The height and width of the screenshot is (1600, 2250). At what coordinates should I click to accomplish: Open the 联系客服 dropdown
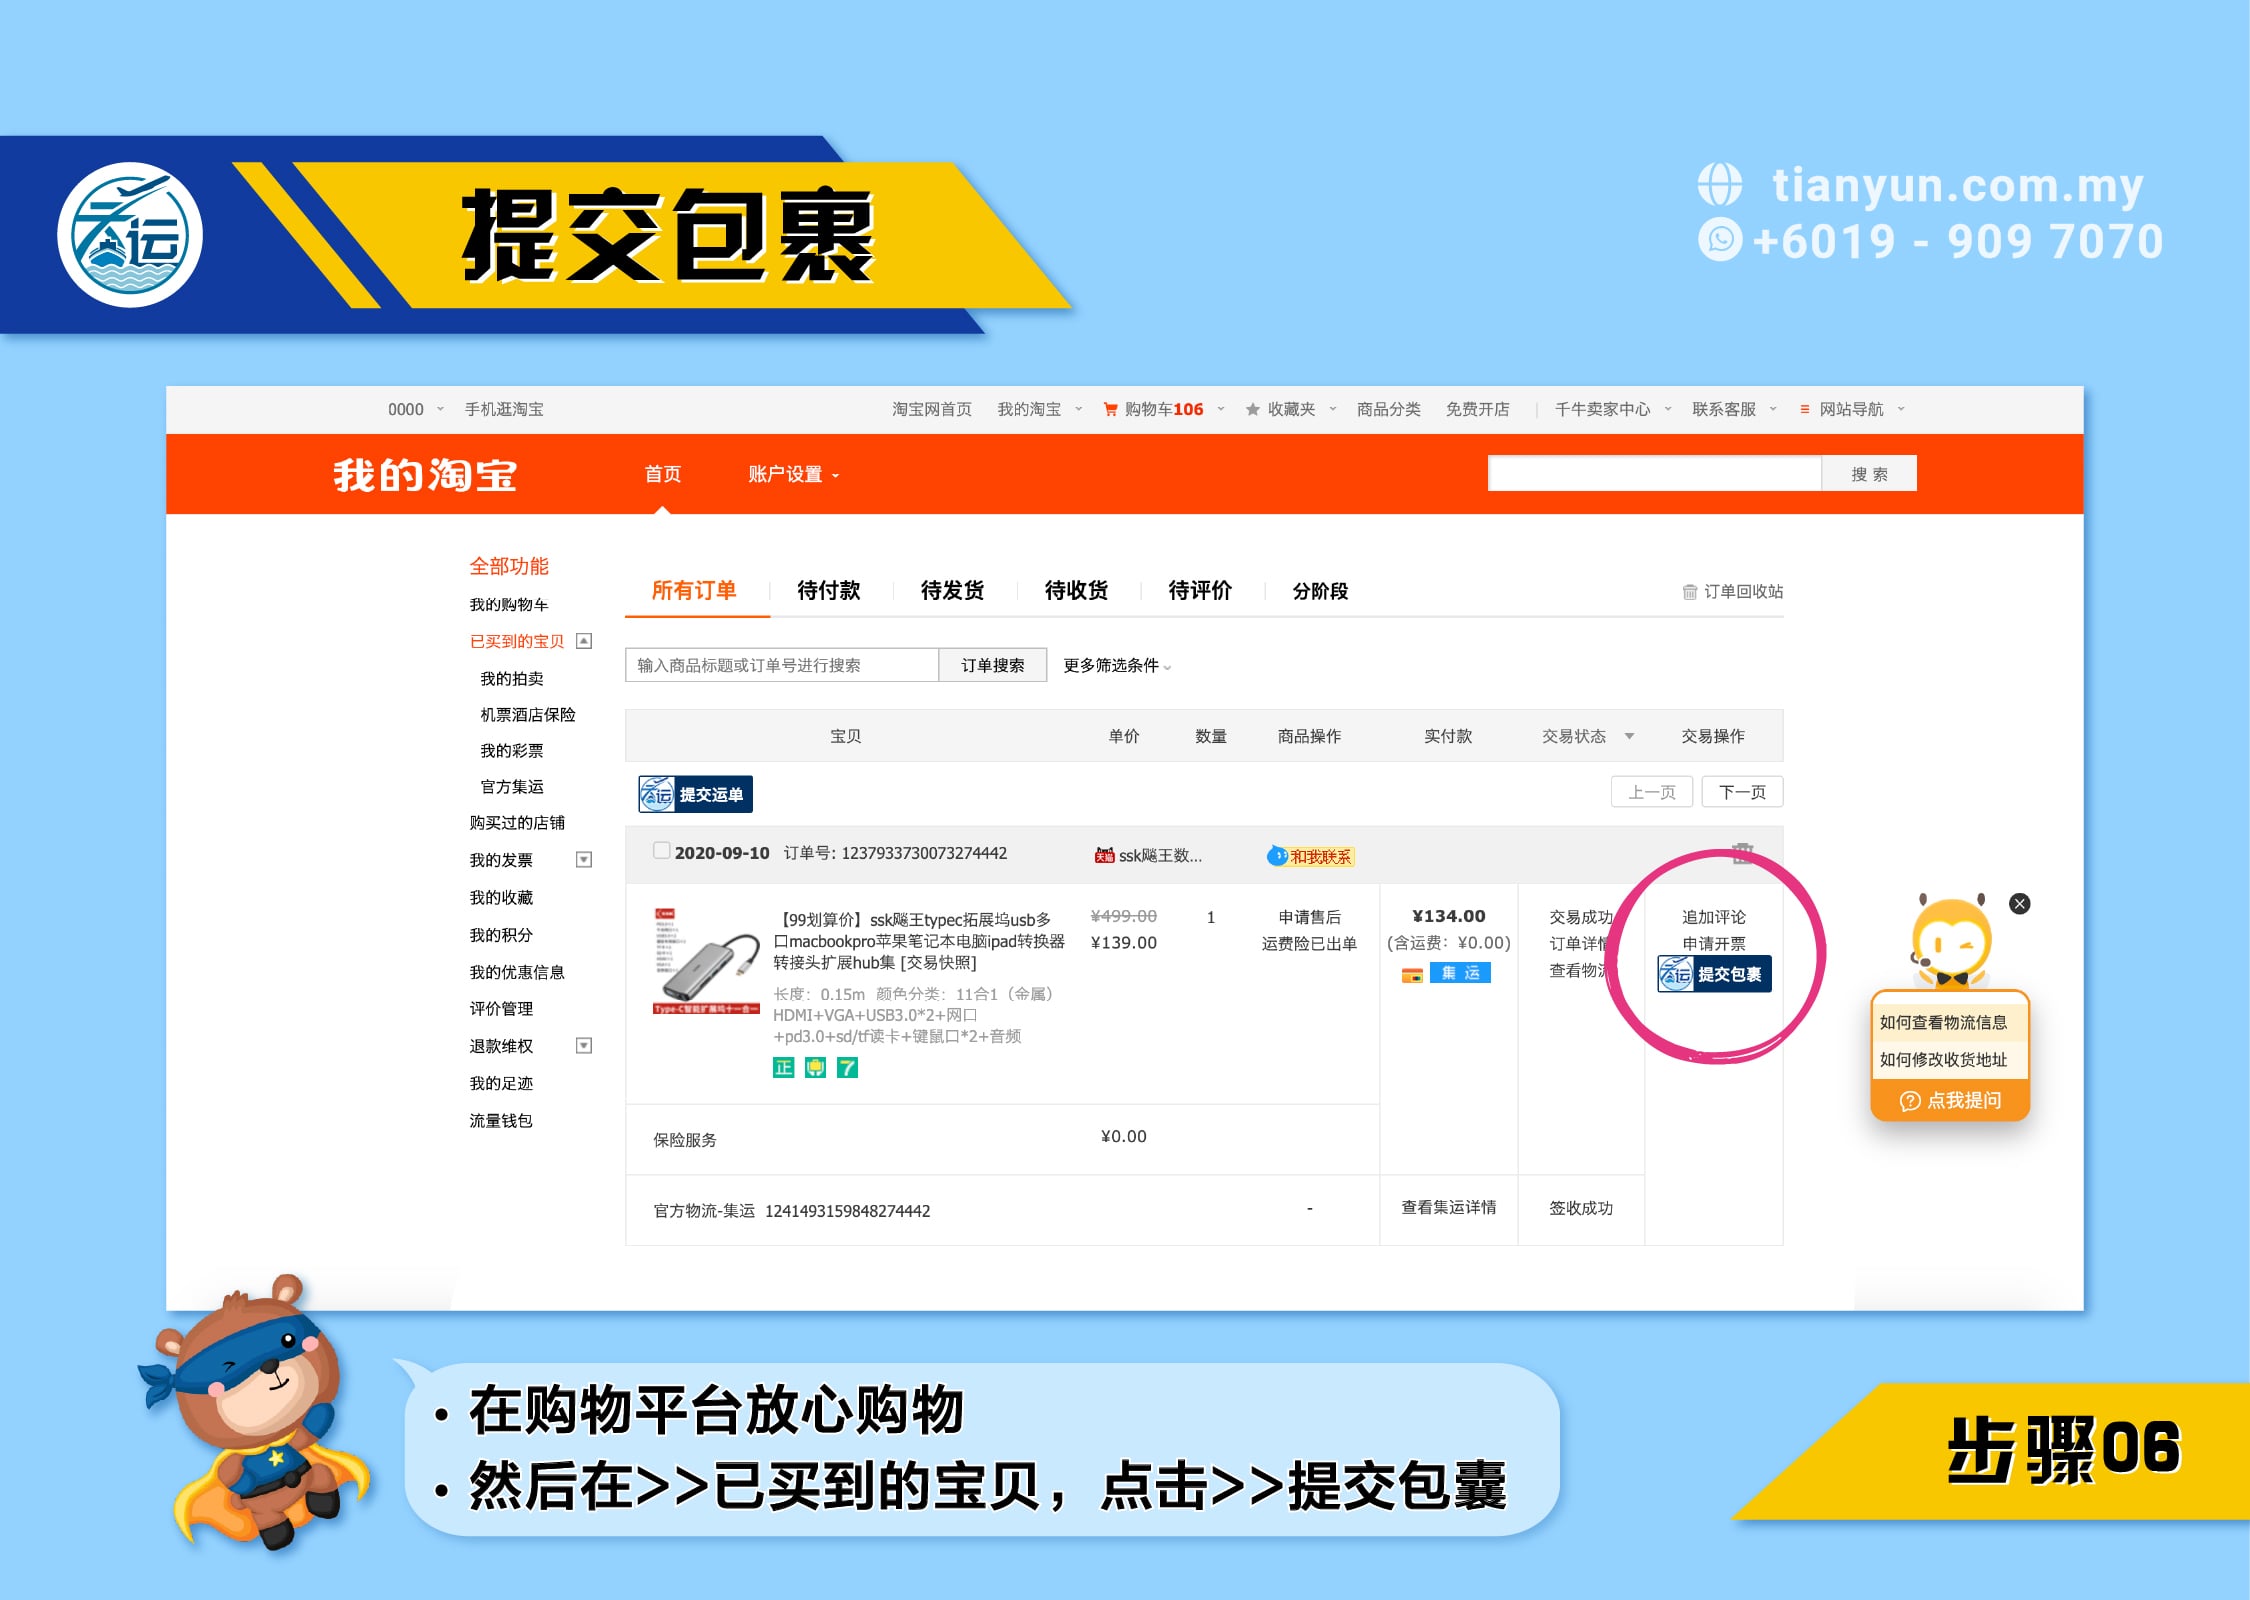point(1734,409)
